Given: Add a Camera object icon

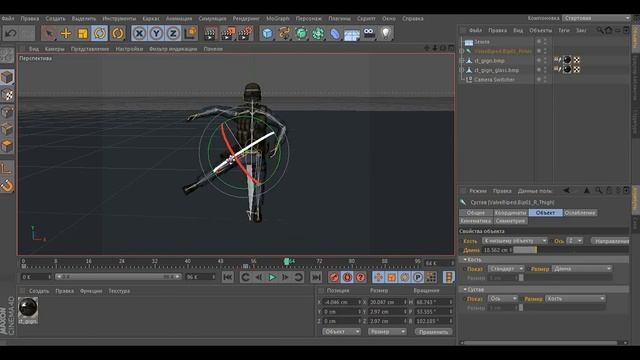Looking at the screenshot, I should tap(369, 33).
